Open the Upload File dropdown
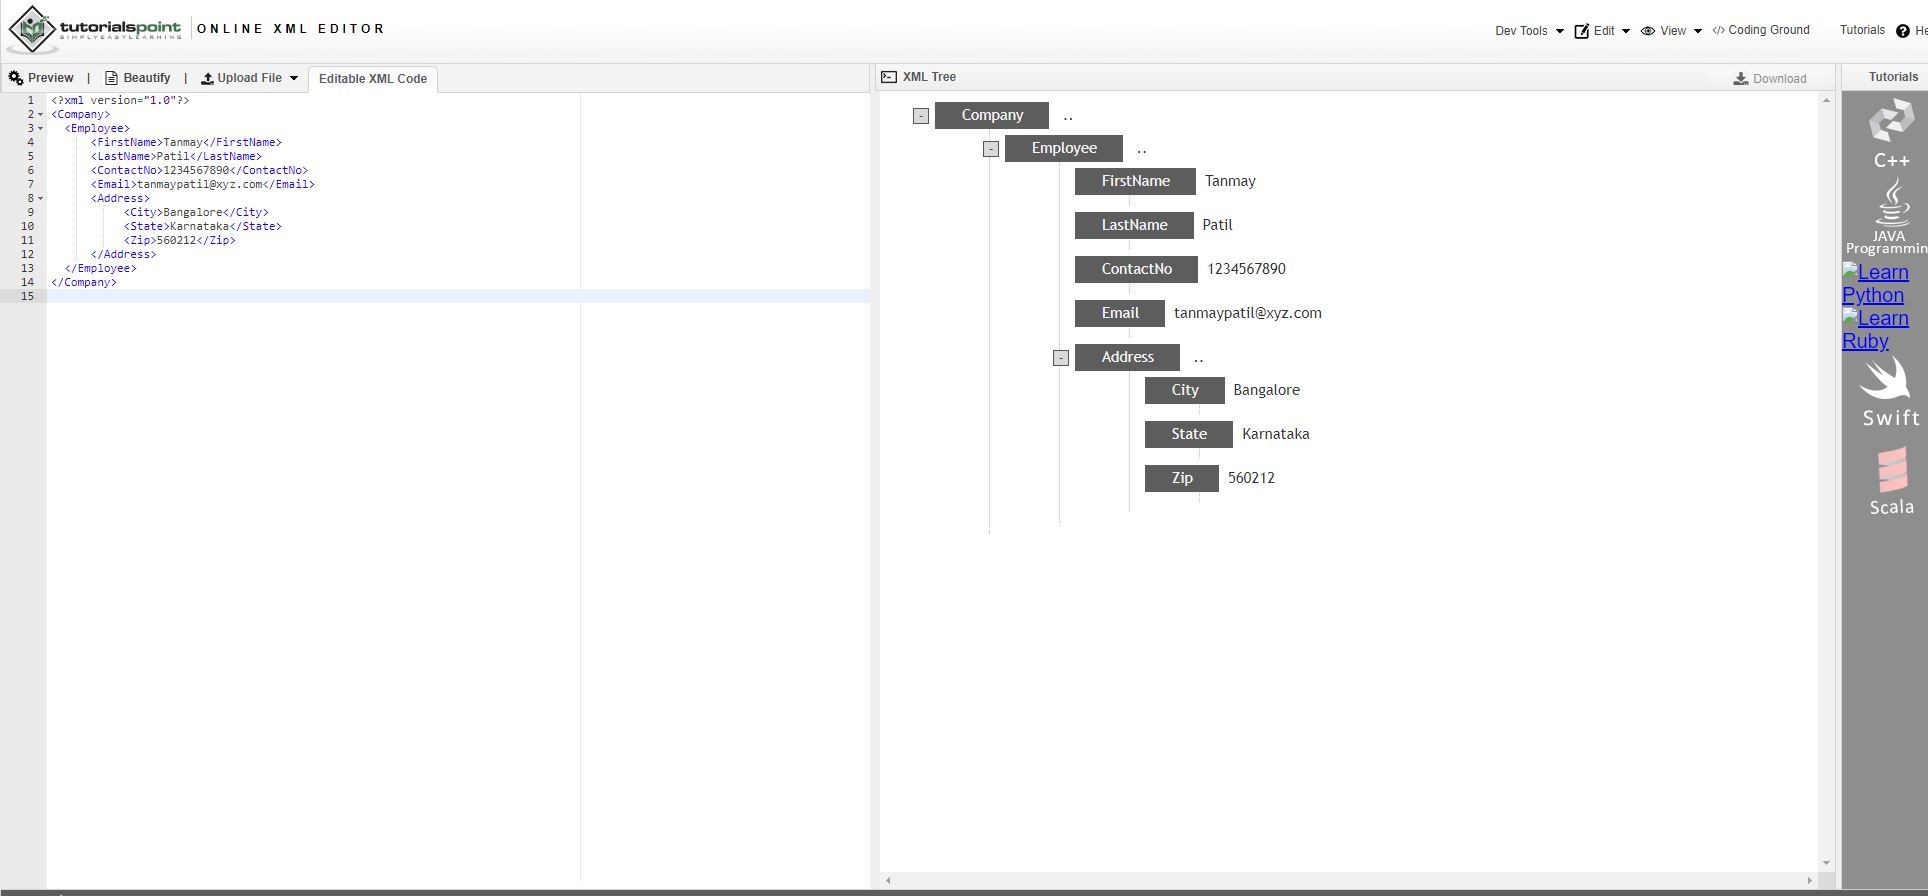This screenshot has height=896, width=1928. click(x=250, y=78)
